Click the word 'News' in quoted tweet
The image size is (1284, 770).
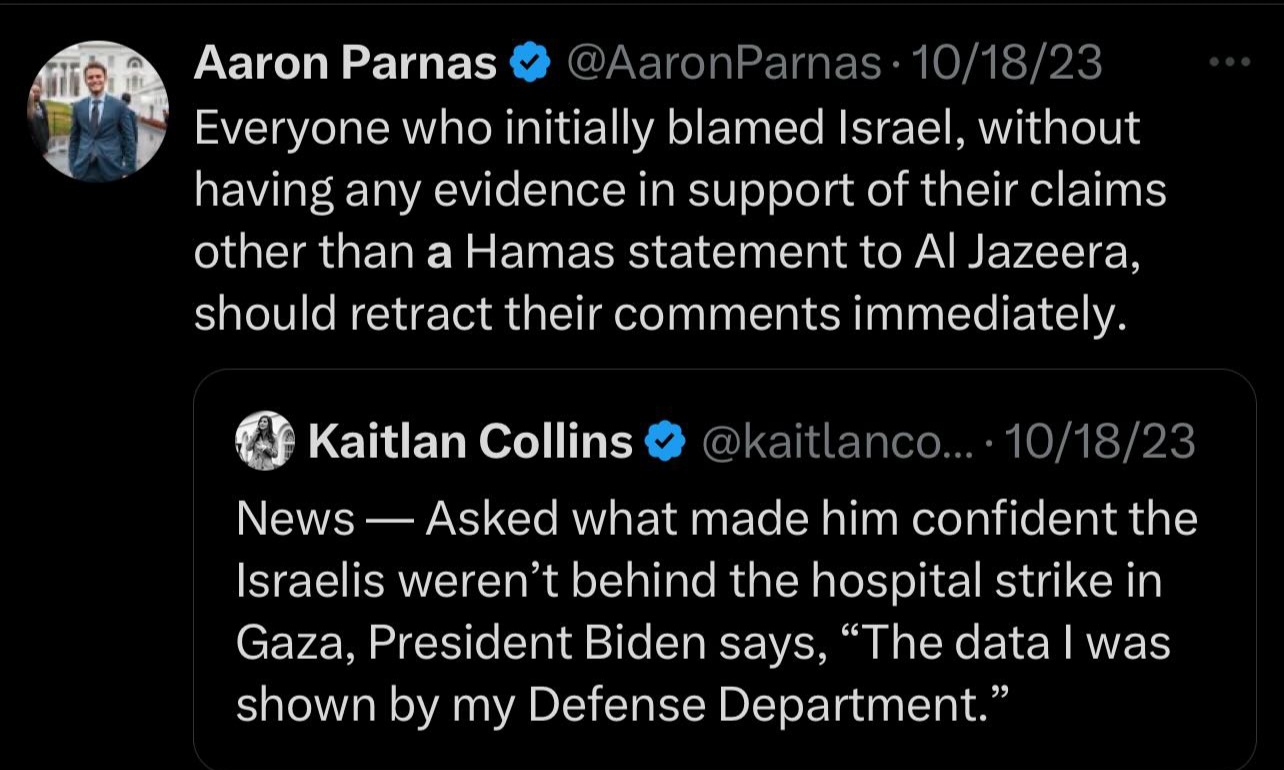point(295,519)
